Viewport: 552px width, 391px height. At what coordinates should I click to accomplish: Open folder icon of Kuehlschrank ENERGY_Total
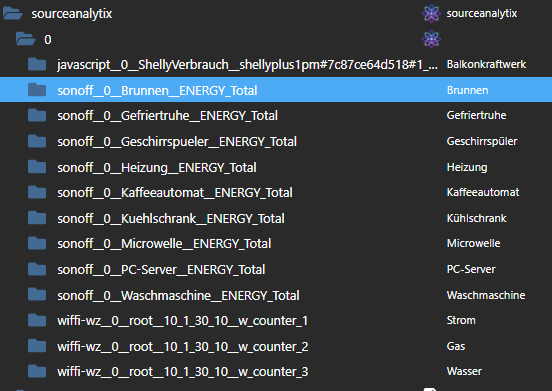point(37,218)
